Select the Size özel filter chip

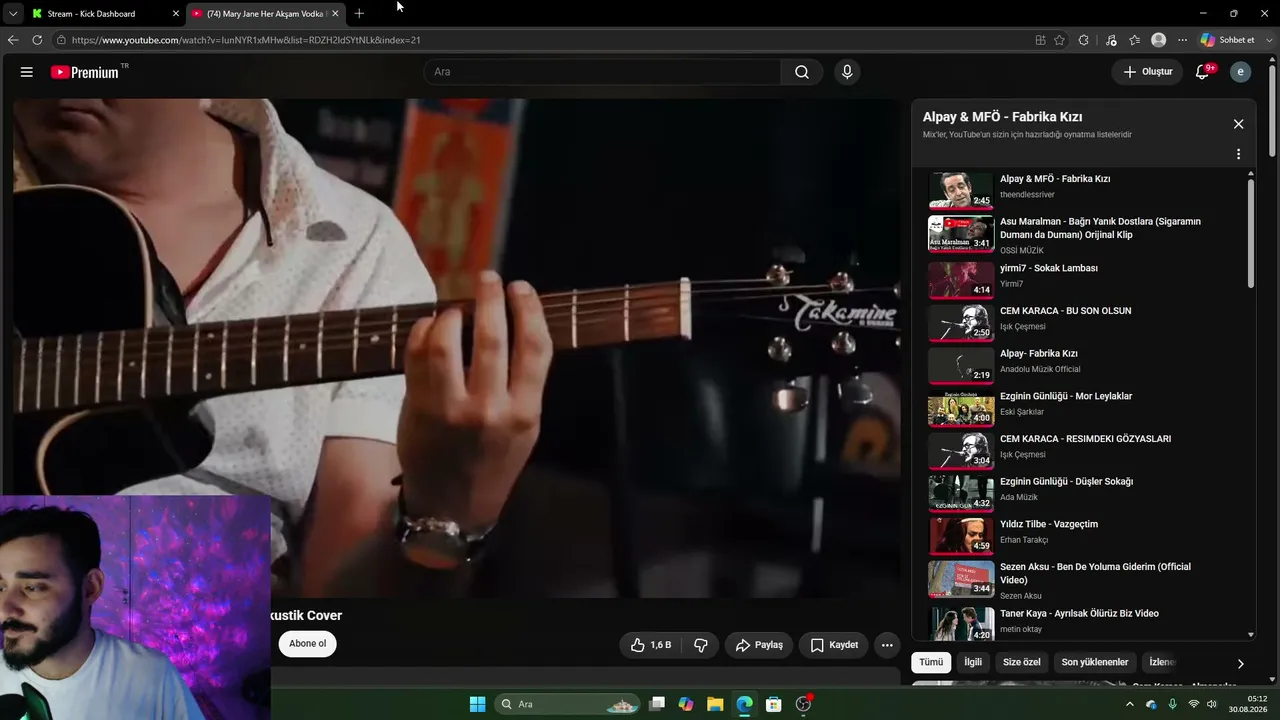click(1022, 662)
